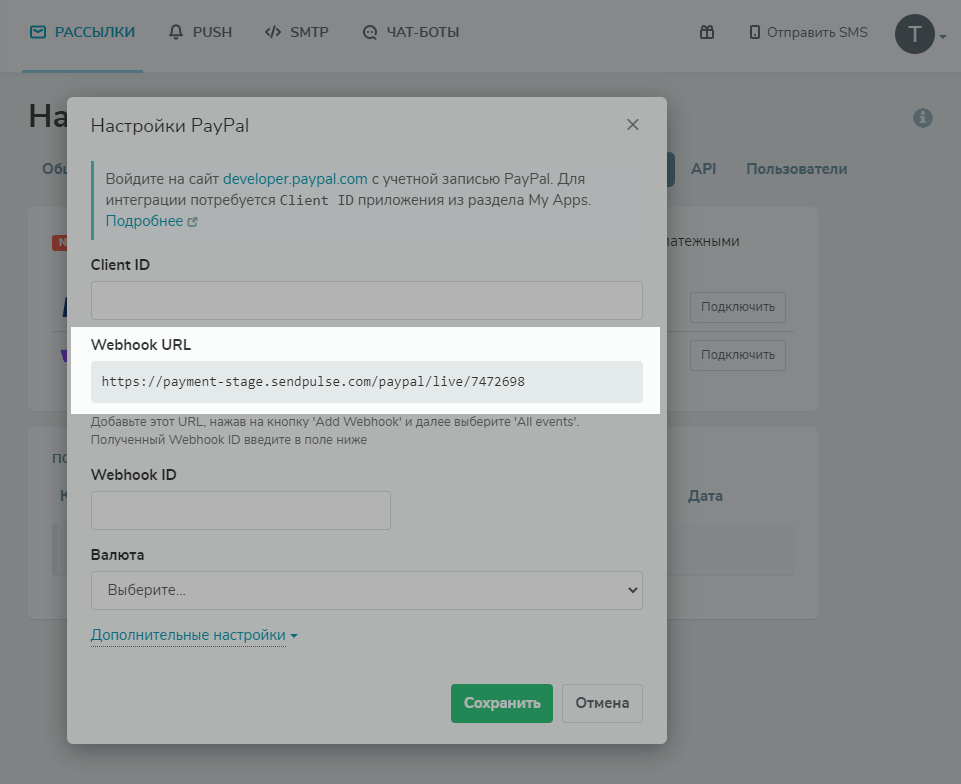This screenshot has height=784, width=961.
Task: Click Отправить SMS in the header
Action: [808, 32]
